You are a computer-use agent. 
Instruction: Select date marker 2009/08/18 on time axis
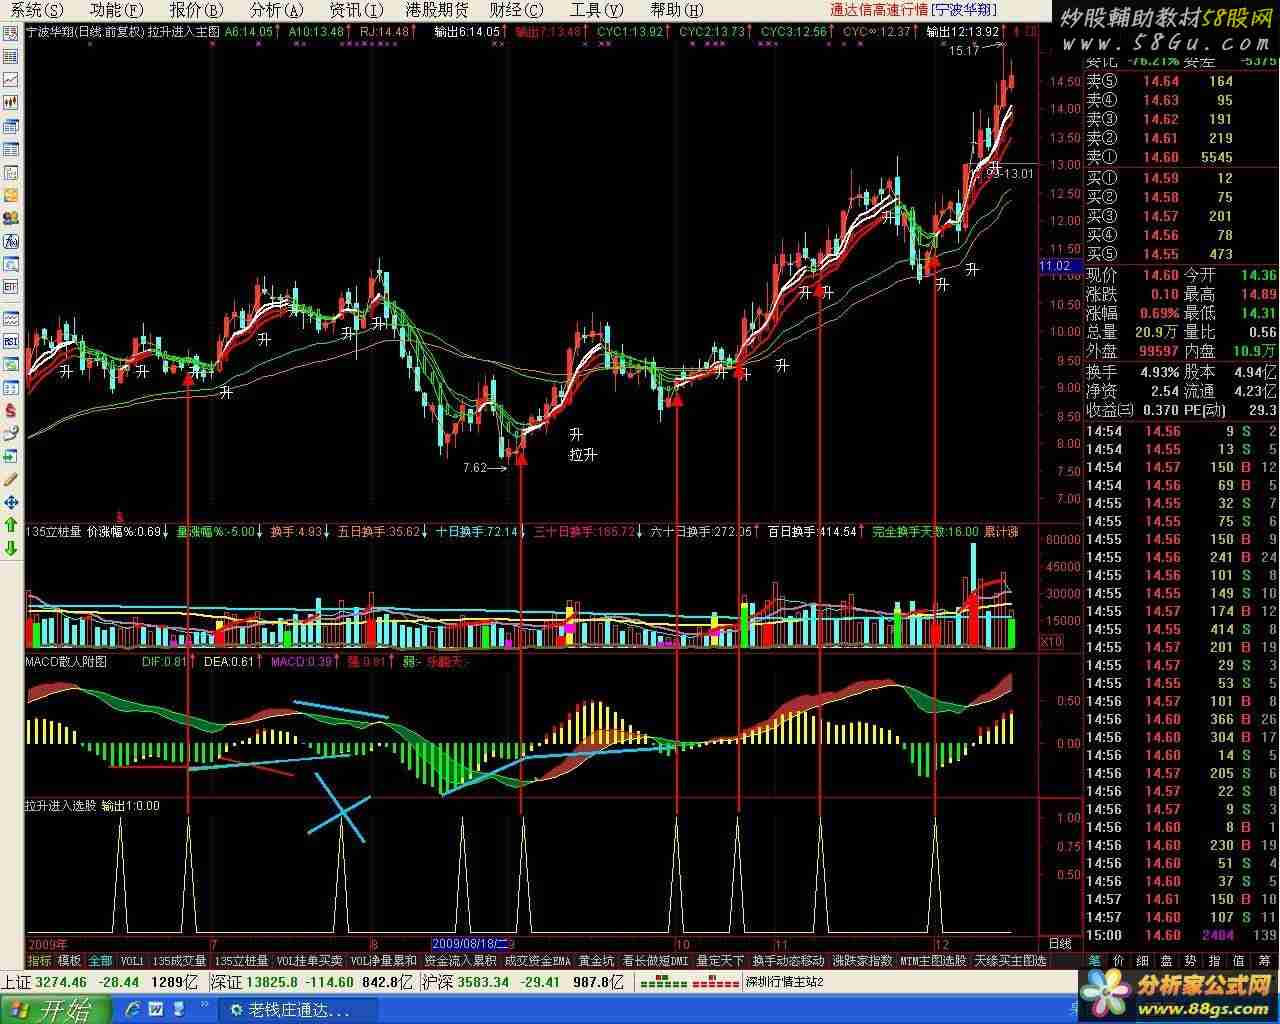click(470, 943)
